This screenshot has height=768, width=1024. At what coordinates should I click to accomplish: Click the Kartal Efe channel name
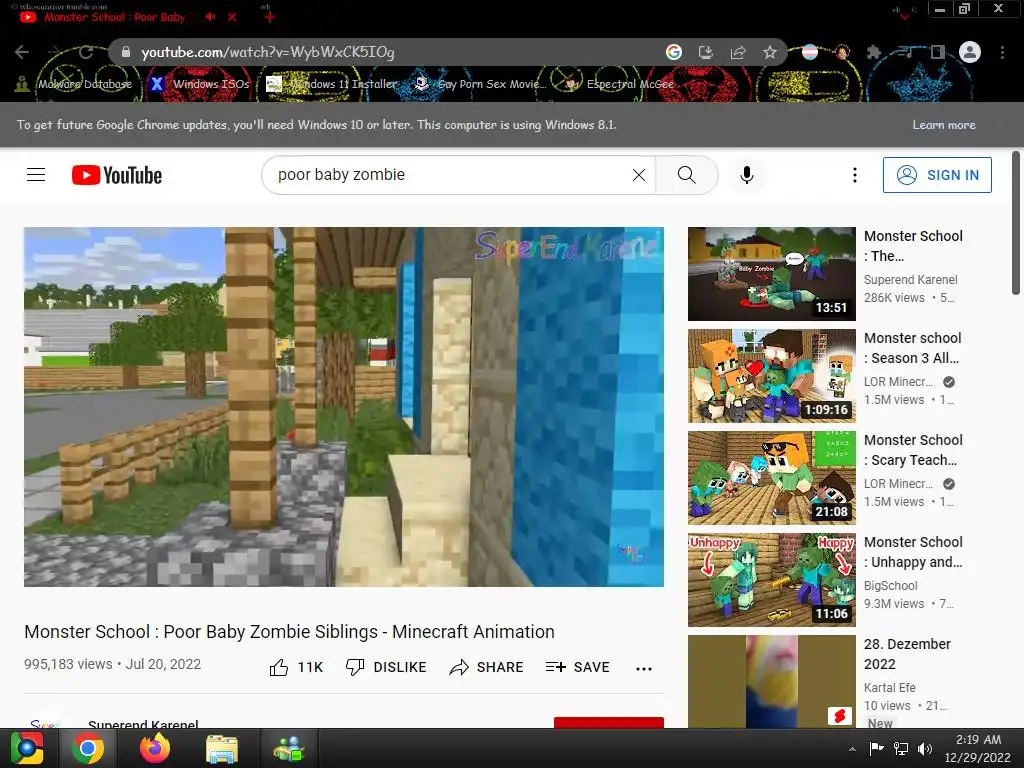click(889, 688)
